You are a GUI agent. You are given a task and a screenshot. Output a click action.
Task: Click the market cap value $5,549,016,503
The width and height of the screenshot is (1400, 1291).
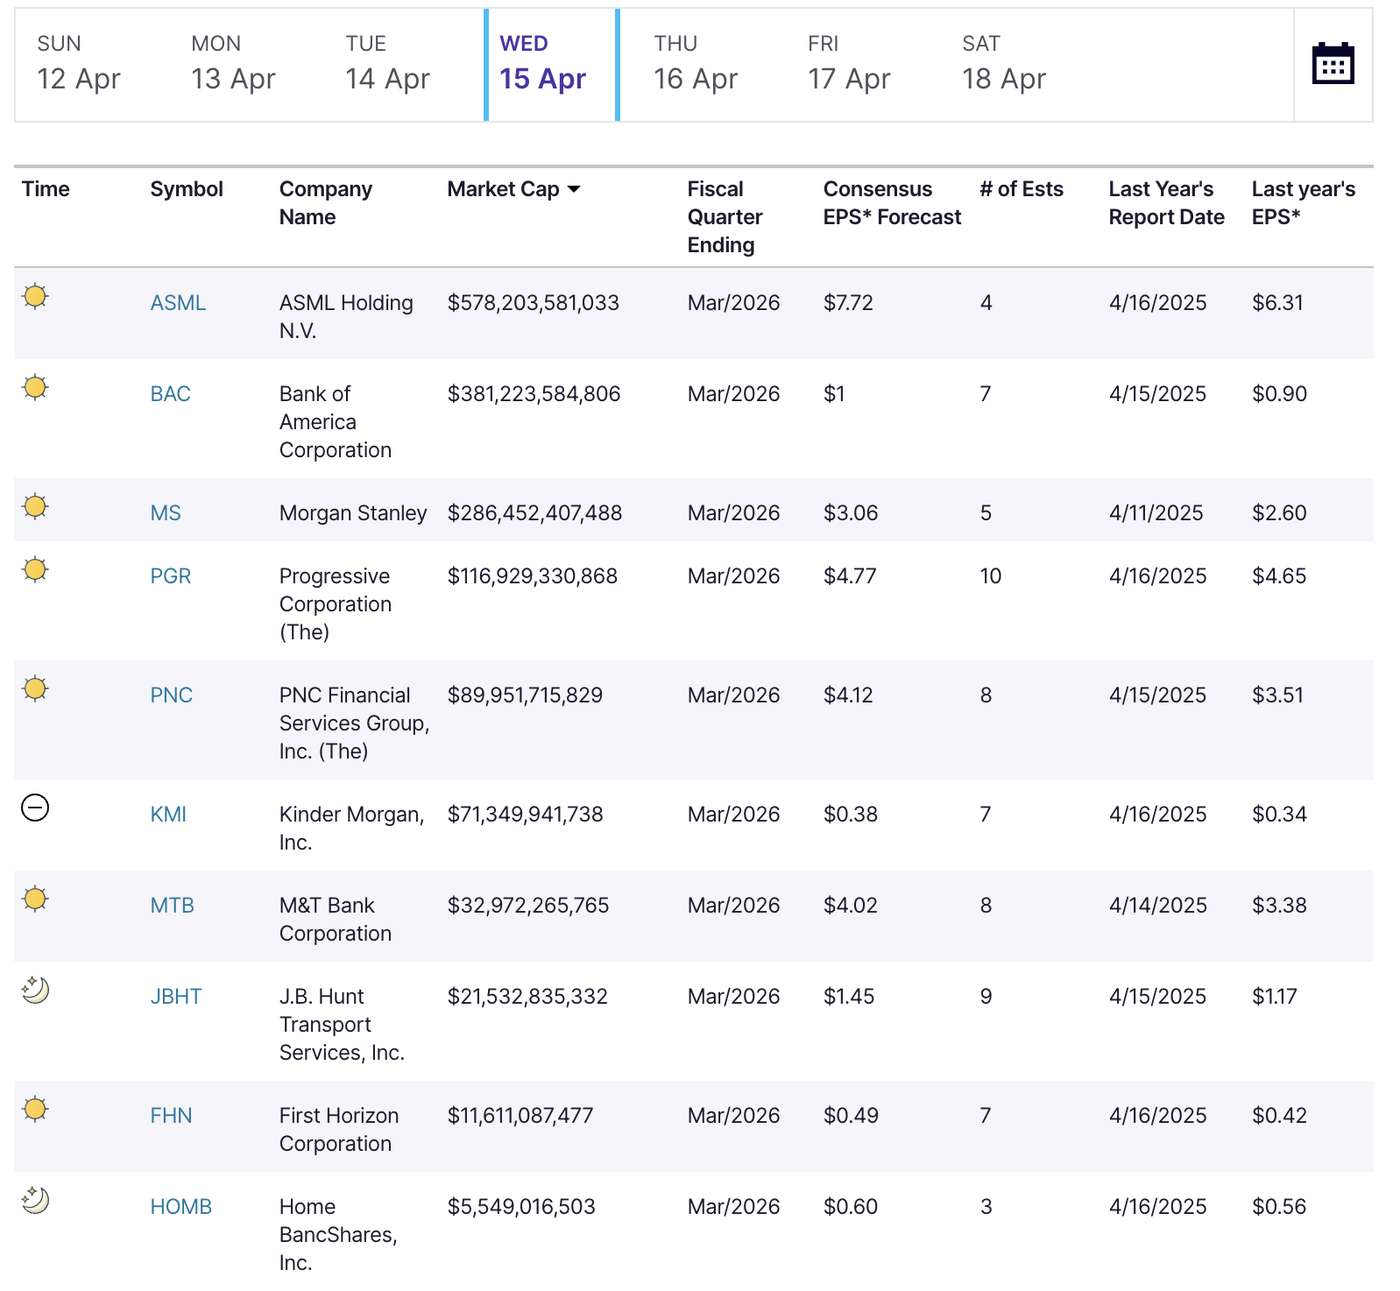click(521, 1207)
